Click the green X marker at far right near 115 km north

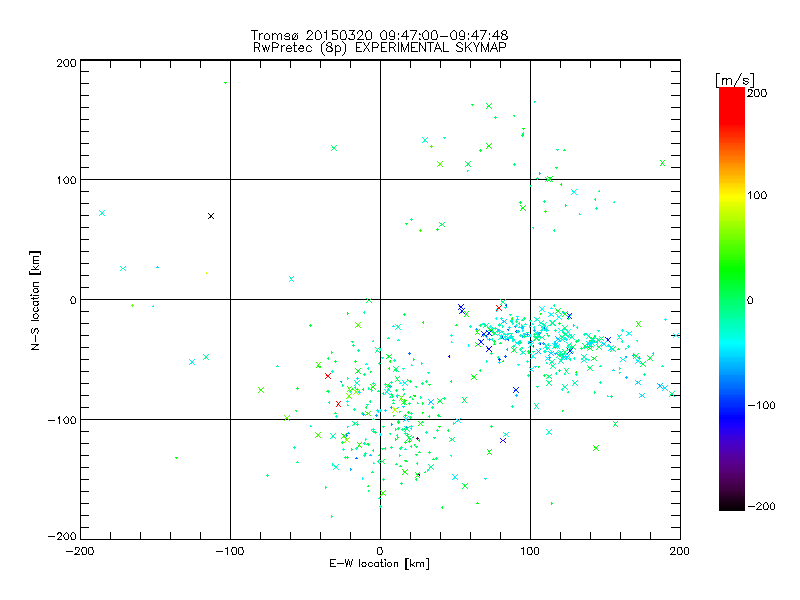(662, 163)
